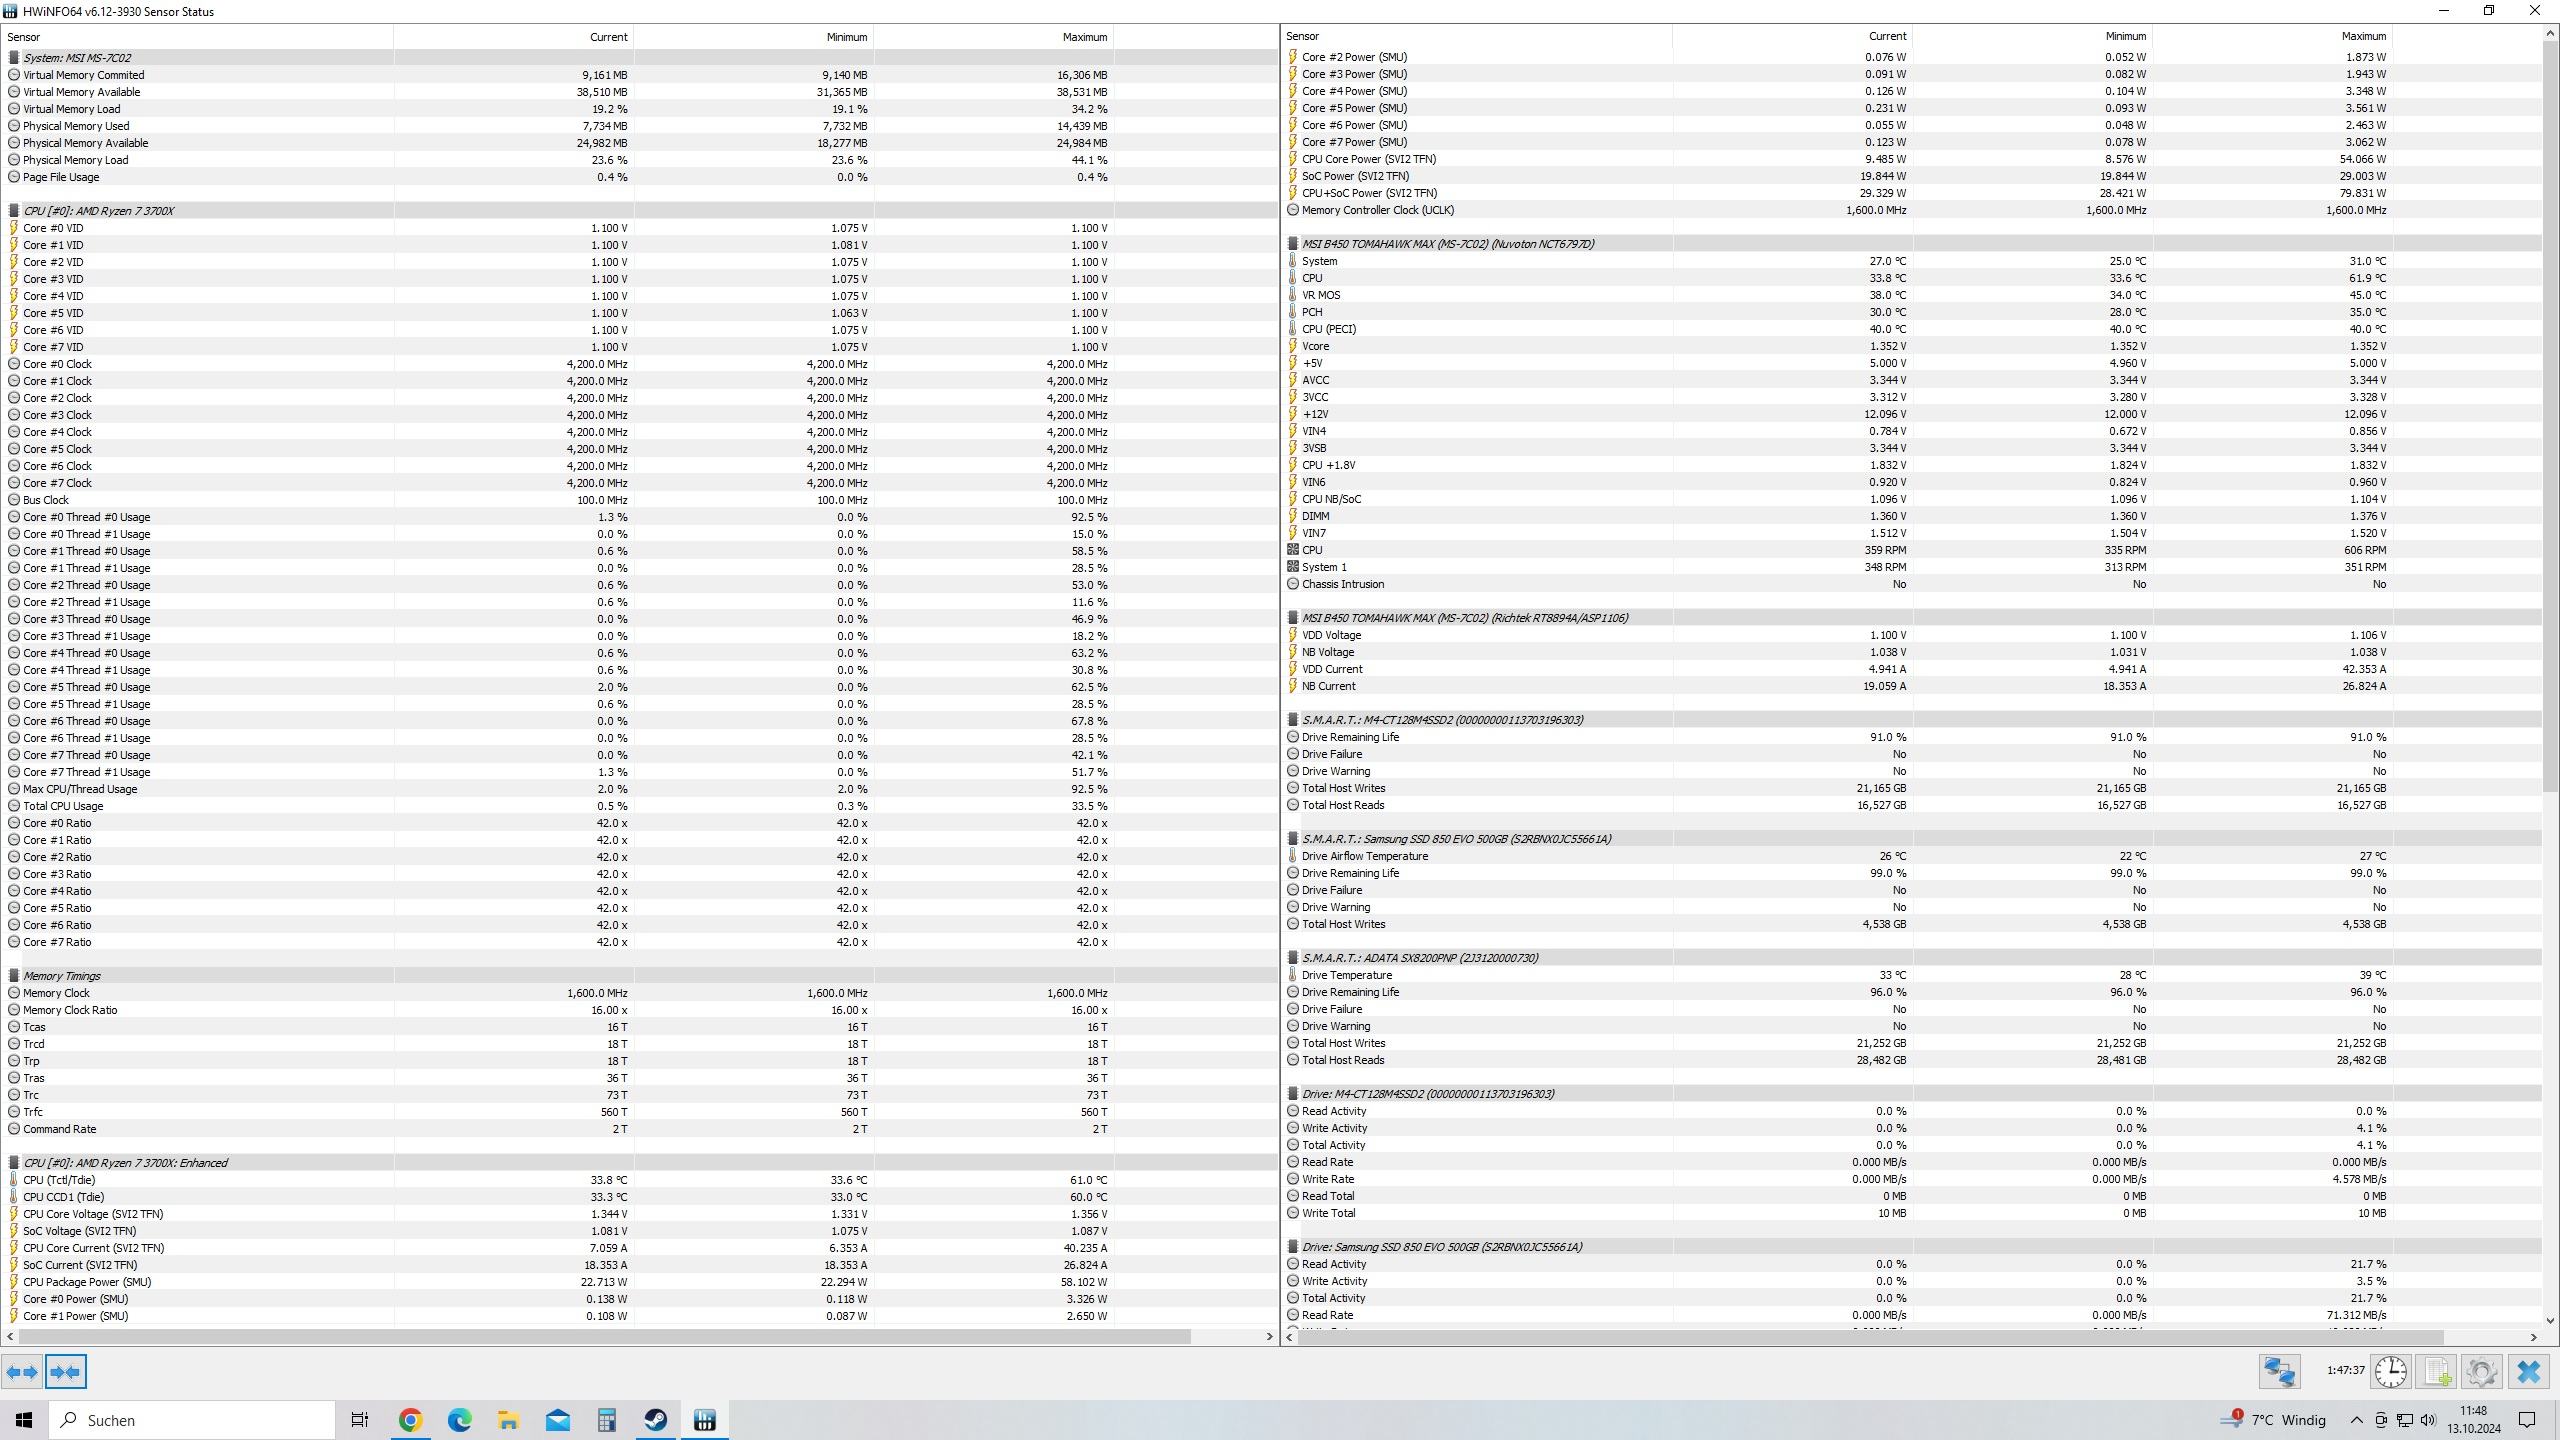
Task: Click the right panel Maximum column header
Action: point(2273,36)
